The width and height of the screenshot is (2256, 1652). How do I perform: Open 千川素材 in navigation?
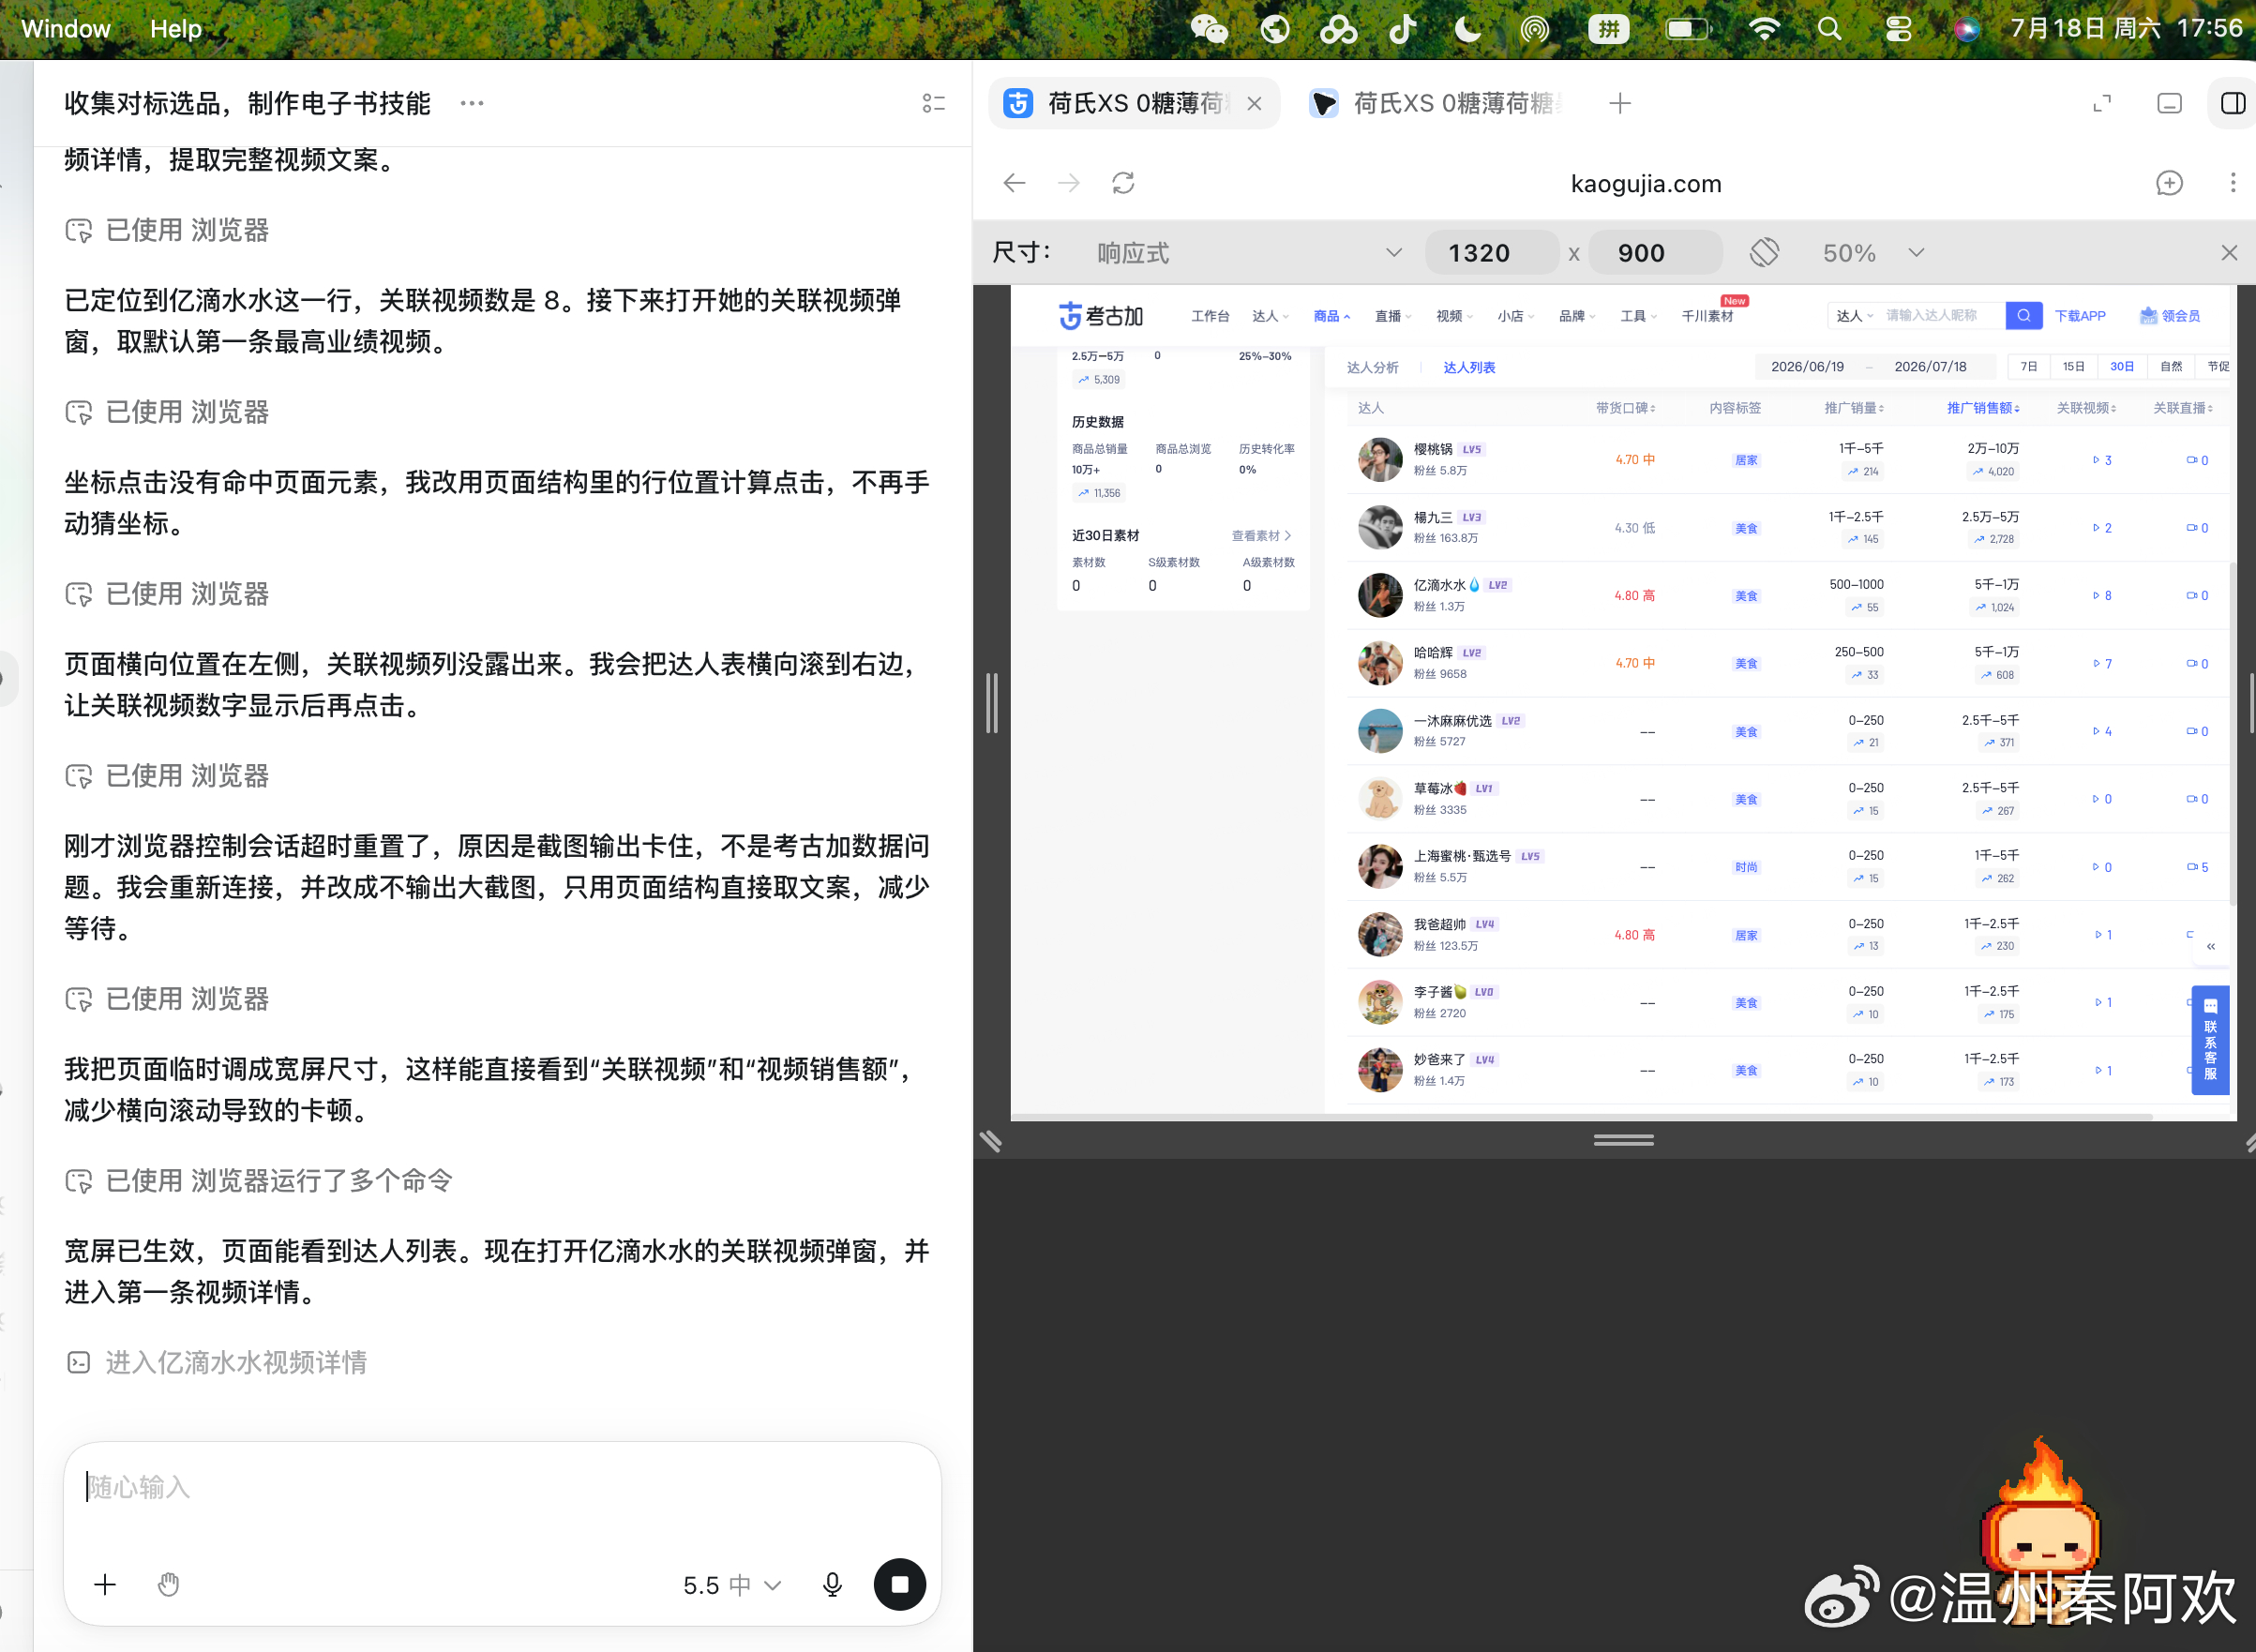click(1707, 316)
